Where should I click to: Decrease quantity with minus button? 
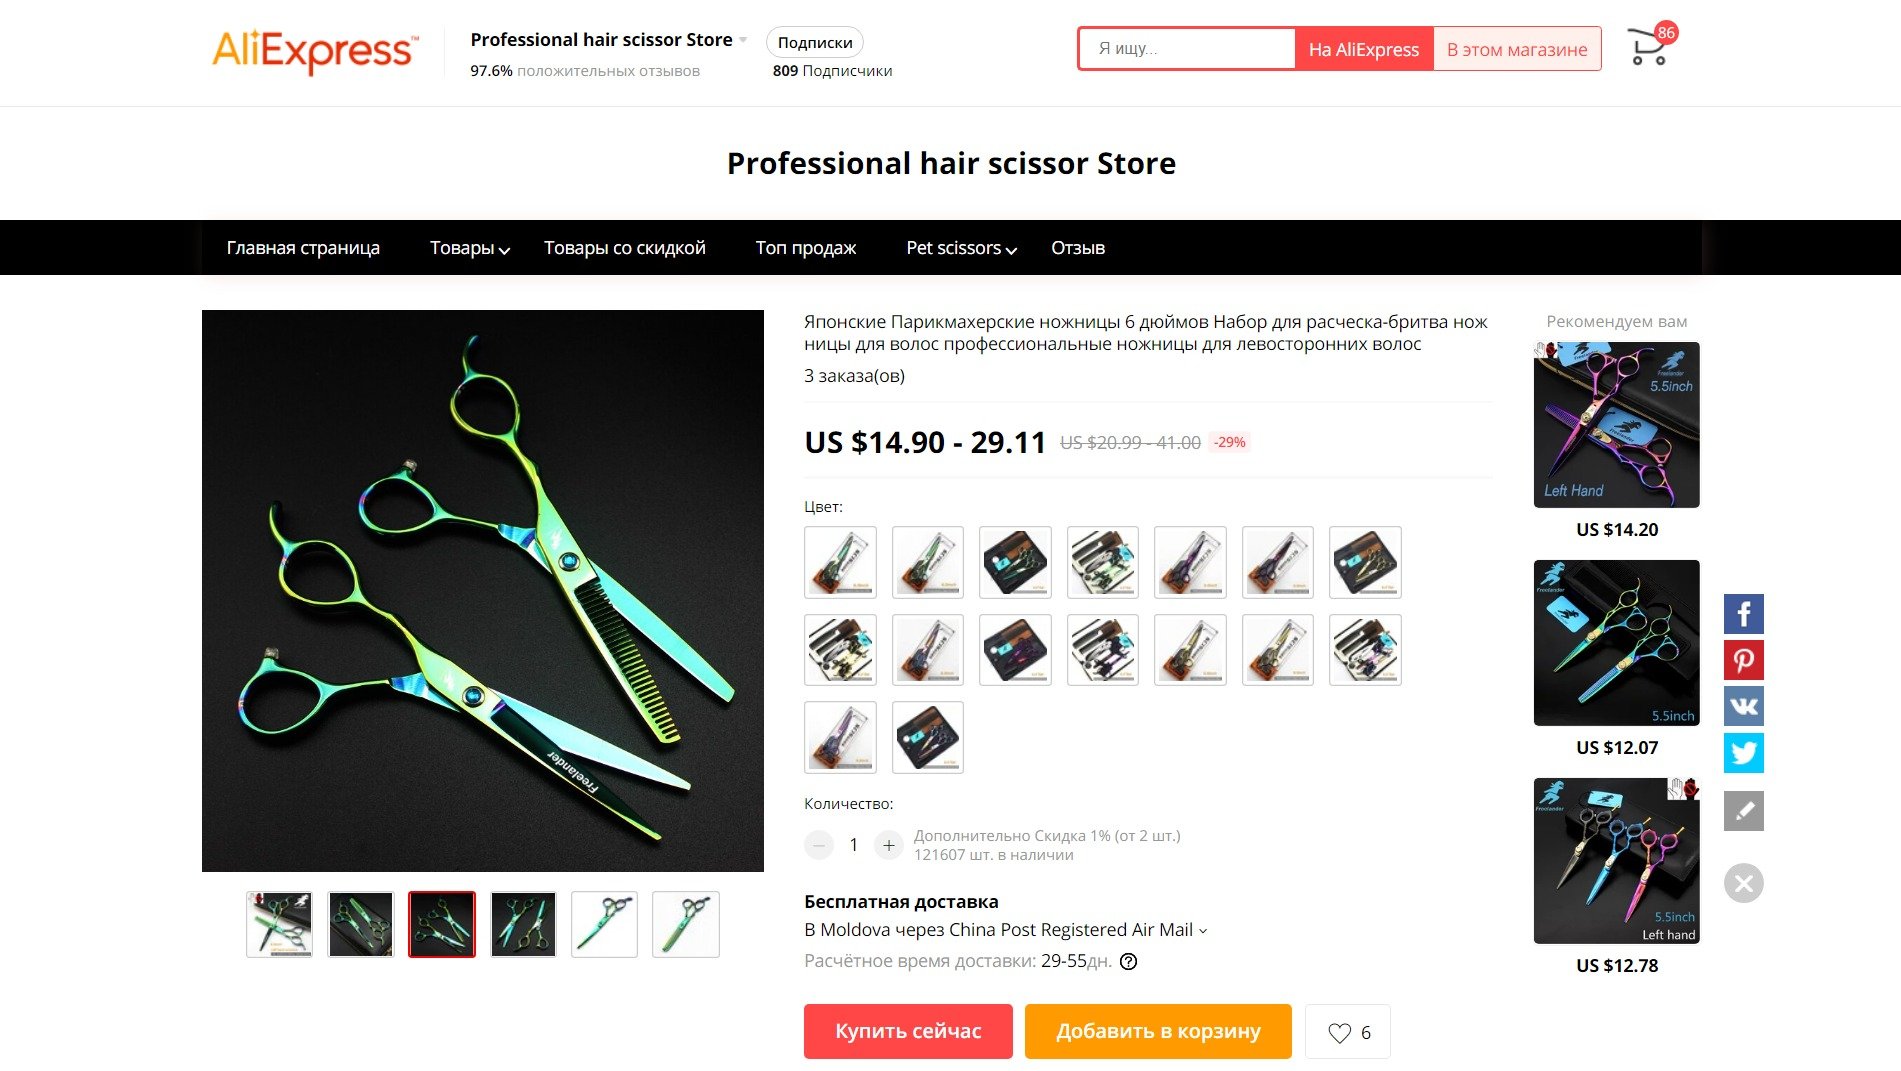819,845
